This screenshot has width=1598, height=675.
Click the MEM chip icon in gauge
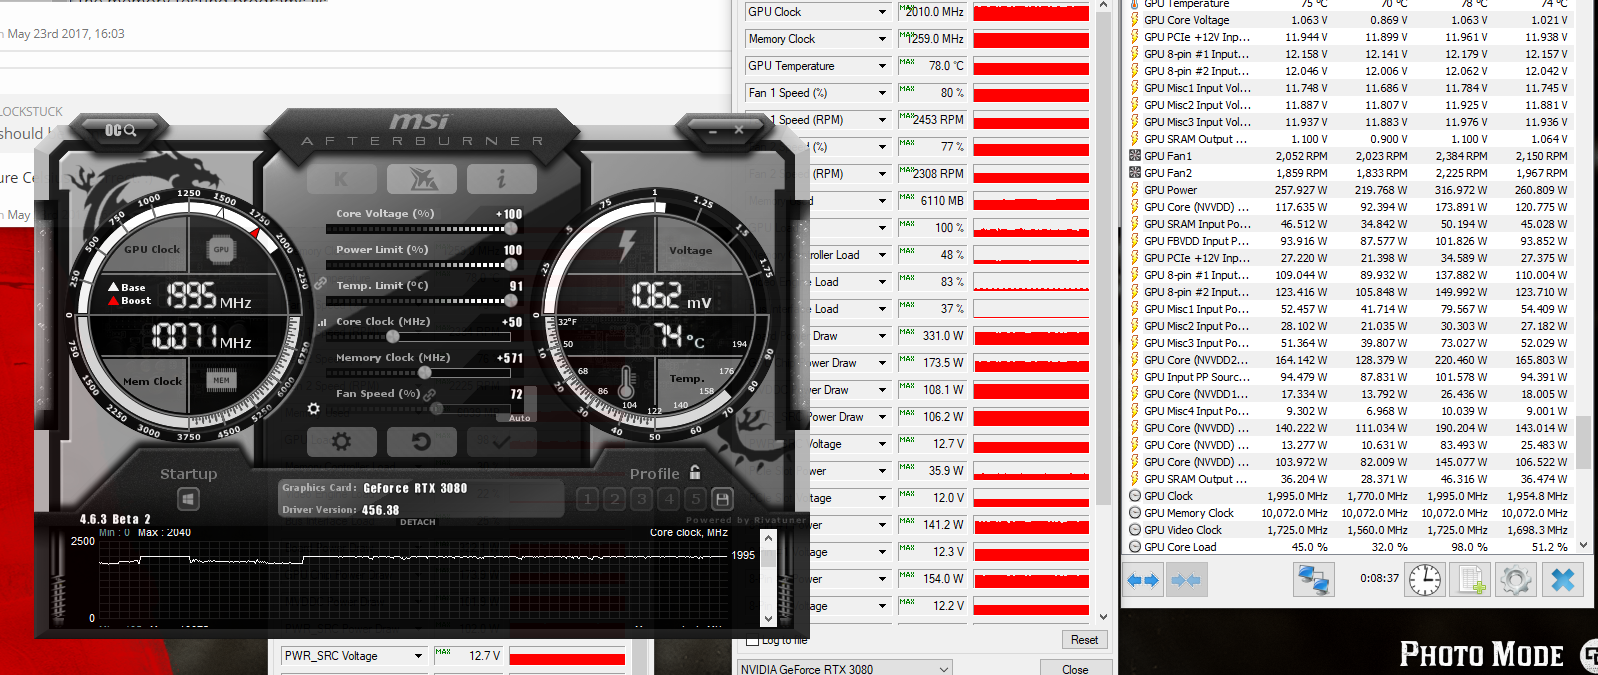point(221,380)
